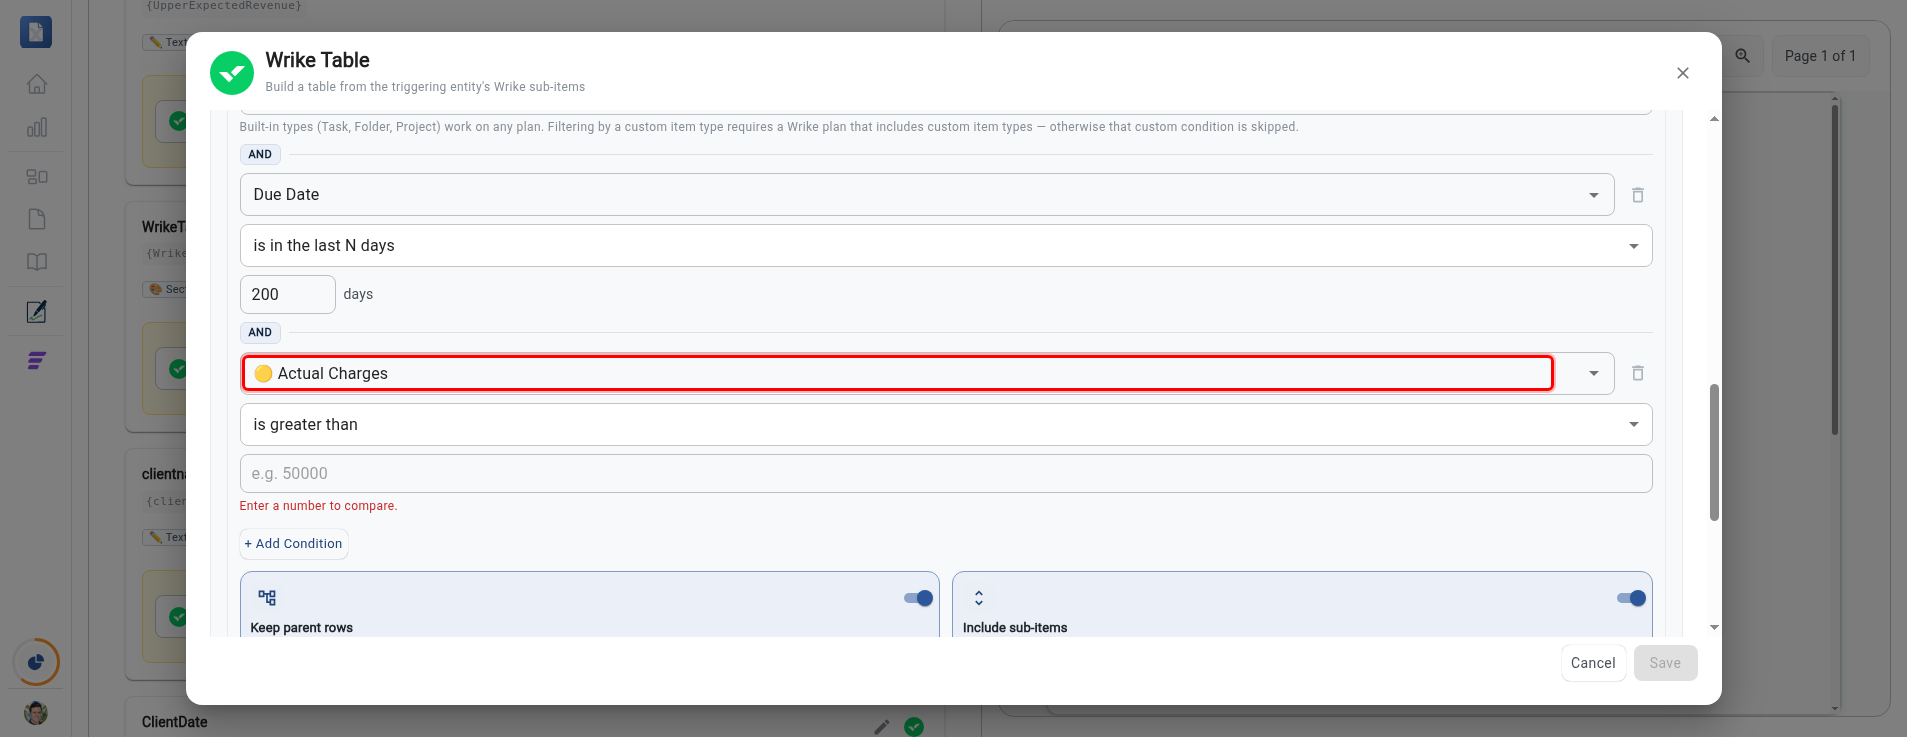Toggle Keep parent rows switch
The width and height of the screenshot is (1907, 737).
pos(918,598)
